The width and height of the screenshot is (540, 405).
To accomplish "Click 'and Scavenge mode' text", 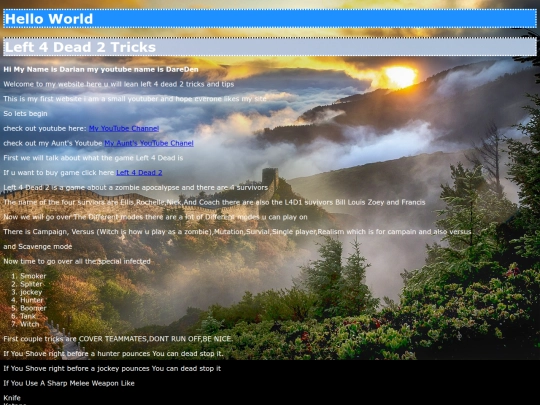I will [38, 247].
